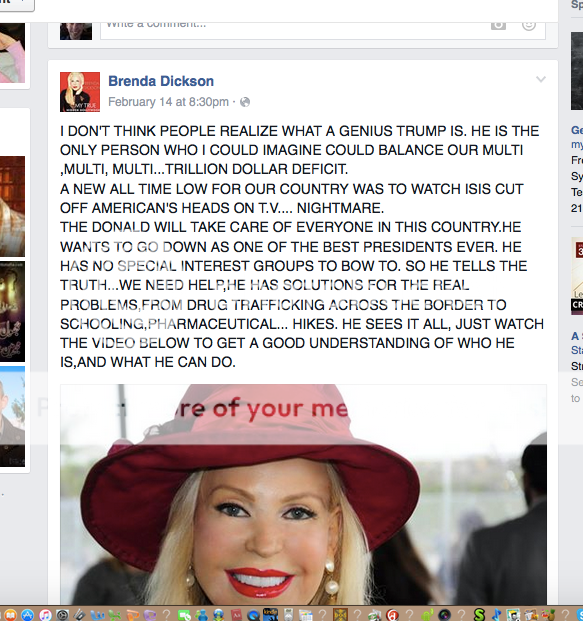Click the public globe privacy icon on the post
Screen dimensions: 583x621
coord(245,102)
